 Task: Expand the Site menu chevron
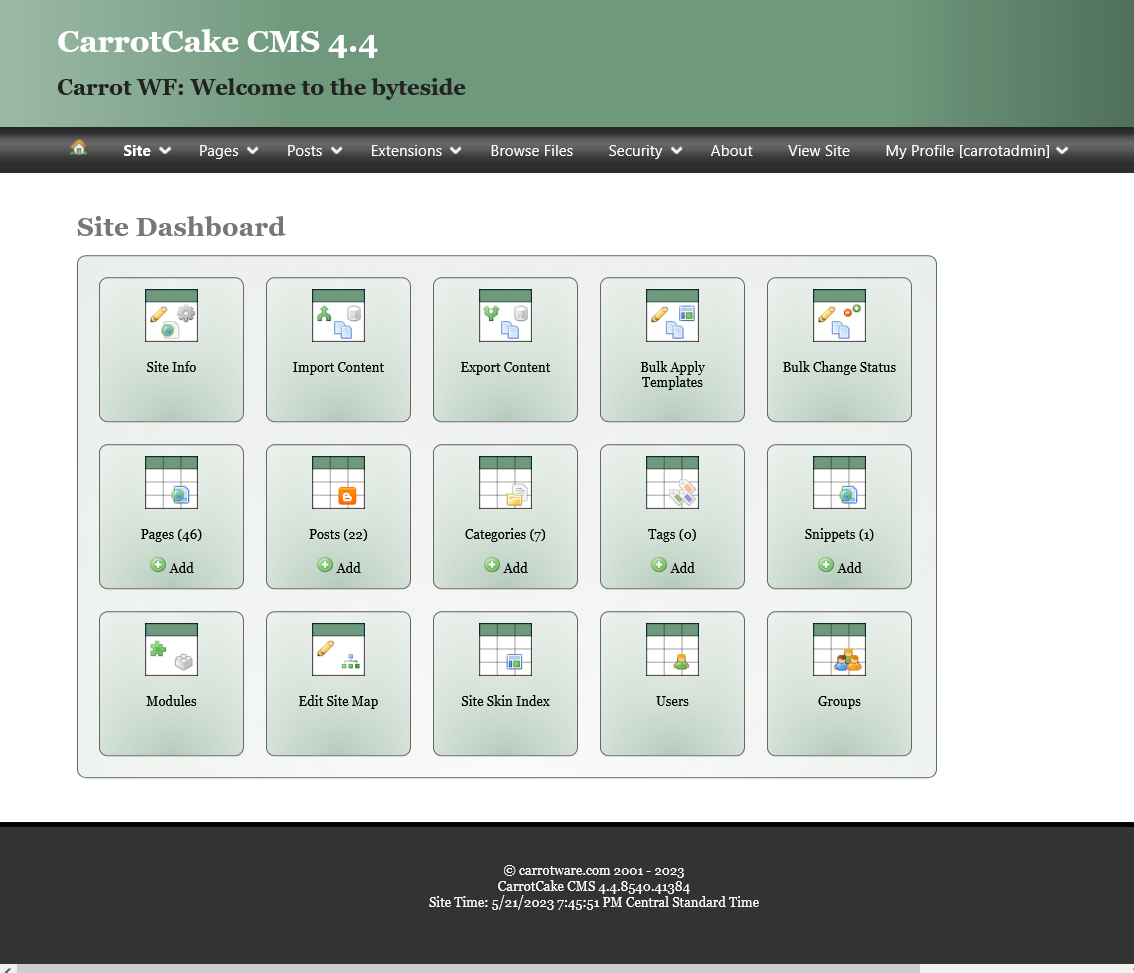pos(165,150)
